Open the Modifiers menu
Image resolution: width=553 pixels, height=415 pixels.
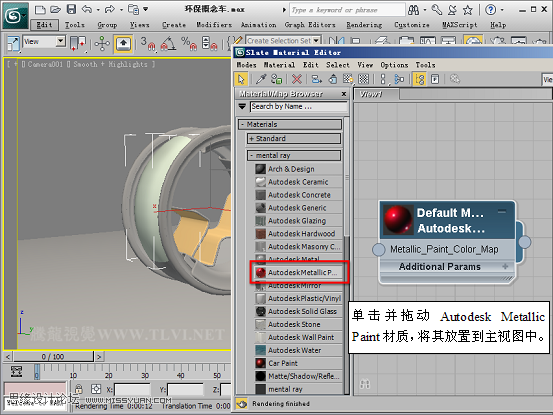[x=214, y=25]
